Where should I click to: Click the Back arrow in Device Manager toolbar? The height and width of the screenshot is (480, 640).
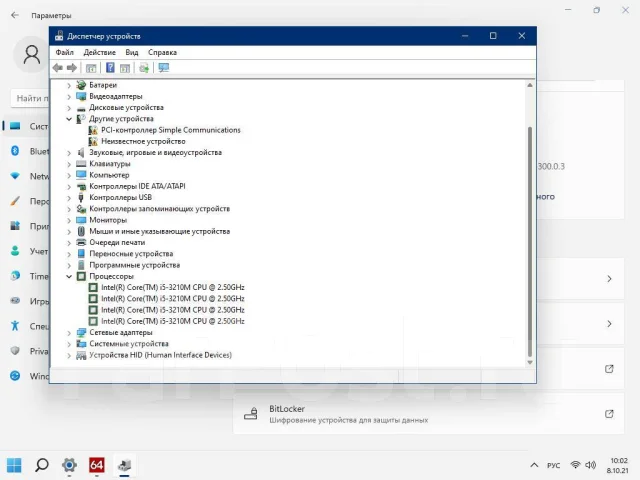point(58,68)
